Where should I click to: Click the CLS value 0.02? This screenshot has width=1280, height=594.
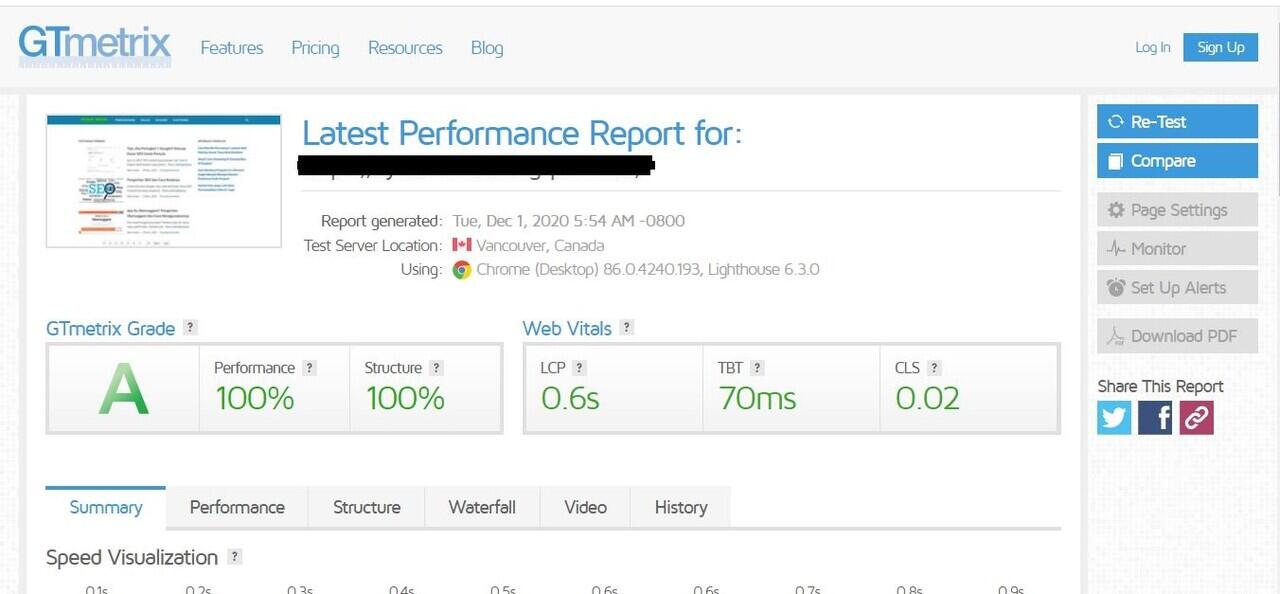[927, 398]
